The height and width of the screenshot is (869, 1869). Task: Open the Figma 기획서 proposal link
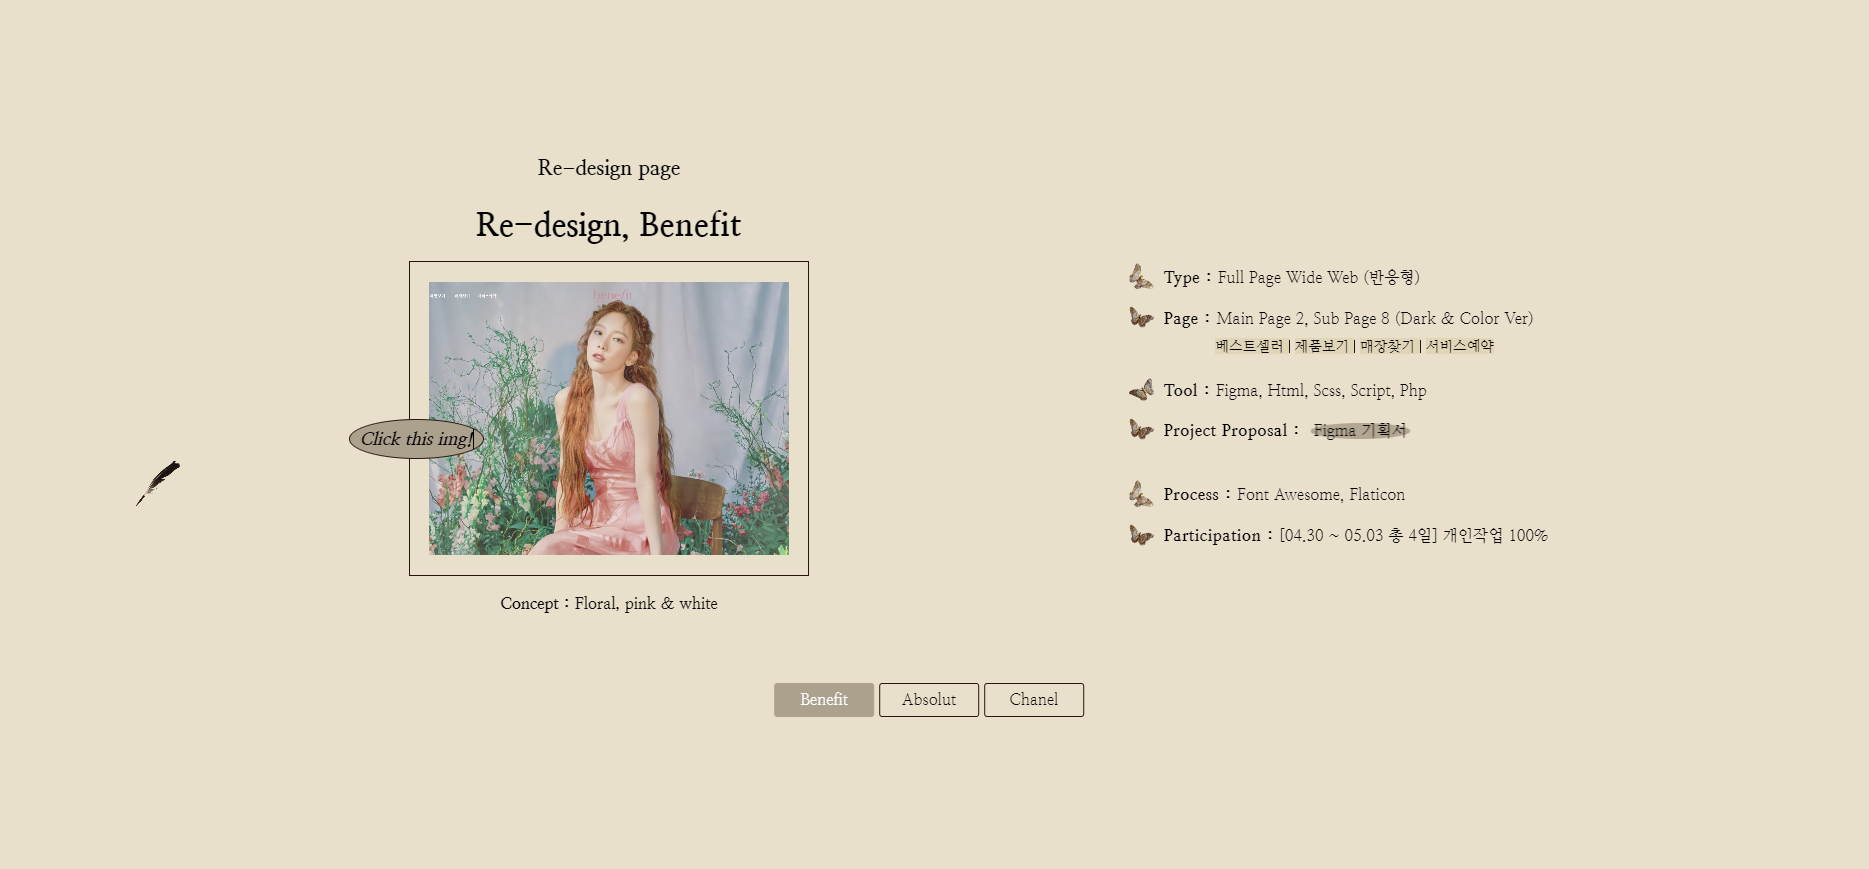coord(1360,430)
